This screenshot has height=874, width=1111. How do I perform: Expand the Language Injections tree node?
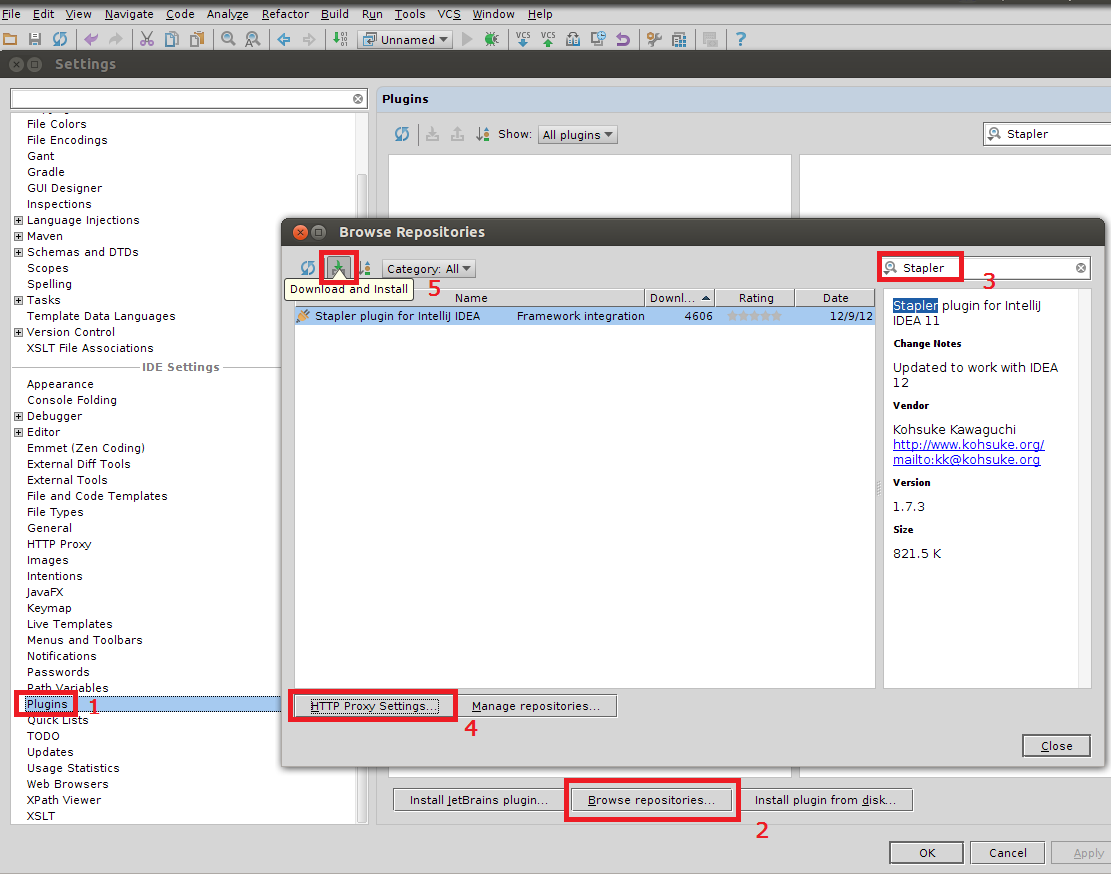pyautogui.click(x=18, y=220)
